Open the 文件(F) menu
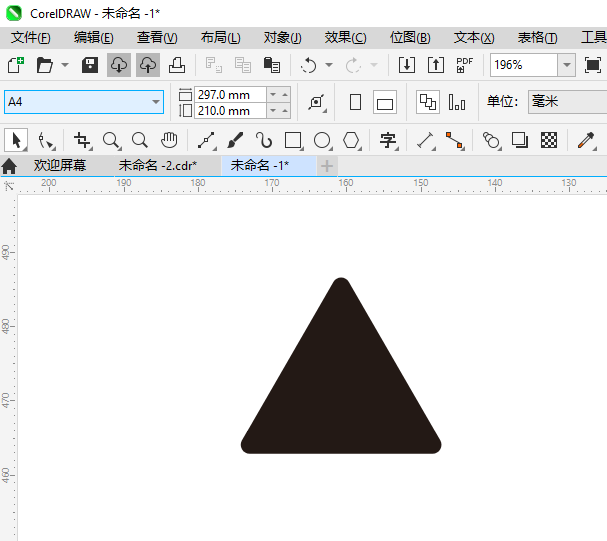The height and width of the screenshot is (541, 607). click(31, 38)
